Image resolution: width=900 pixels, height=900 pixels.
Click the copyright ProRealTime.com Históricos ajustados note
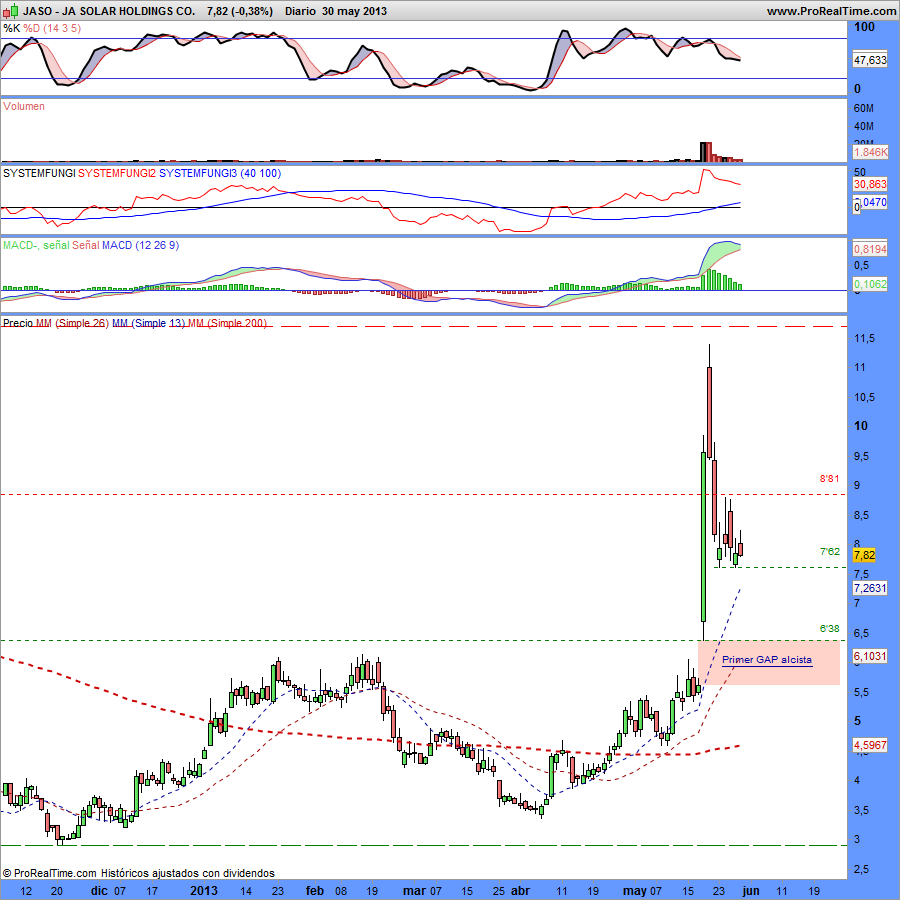click(x=138, y=873)
